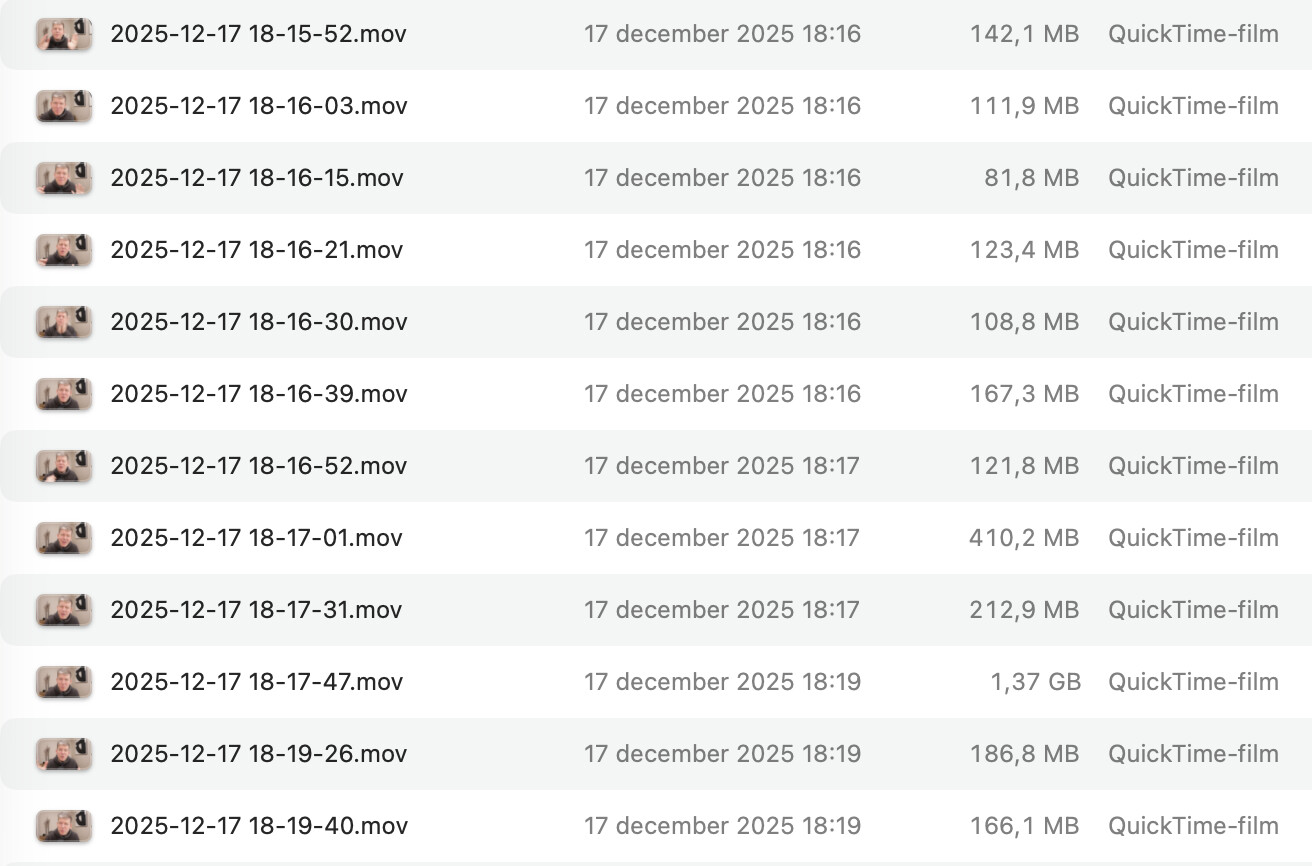Click the QuickTime-film kind for 18-16-21.mov
This screenshot has height=866, width=1312.
(1193, 250)
